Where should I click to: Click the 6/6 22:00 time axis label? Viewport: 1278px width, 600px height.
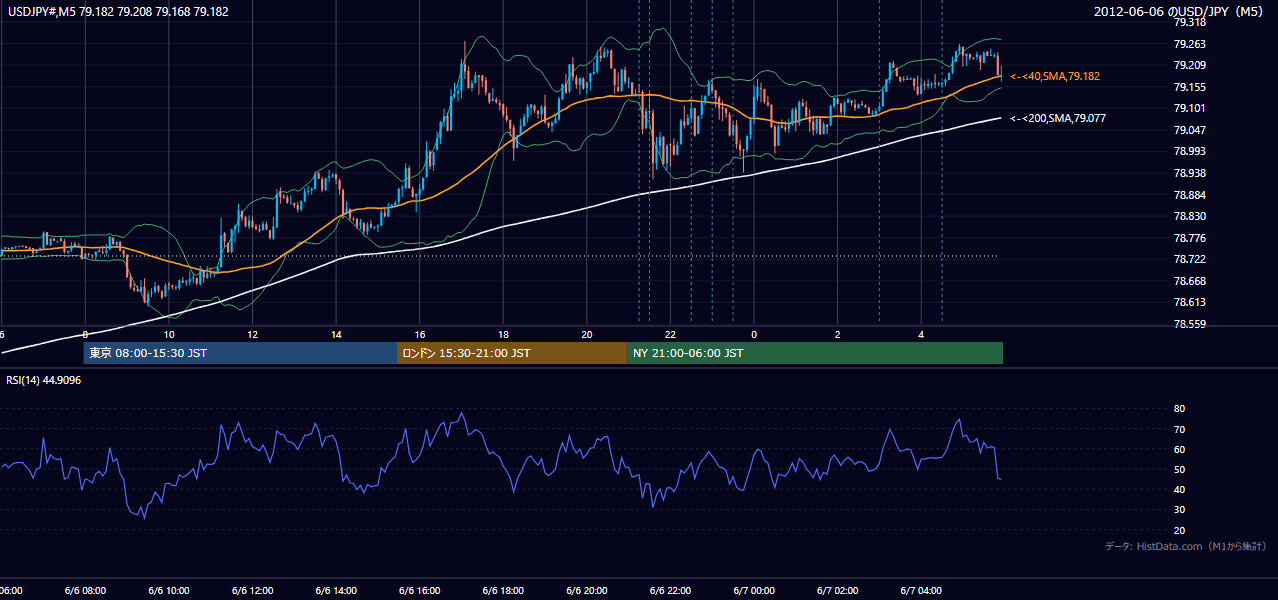[x=670, y=591]
